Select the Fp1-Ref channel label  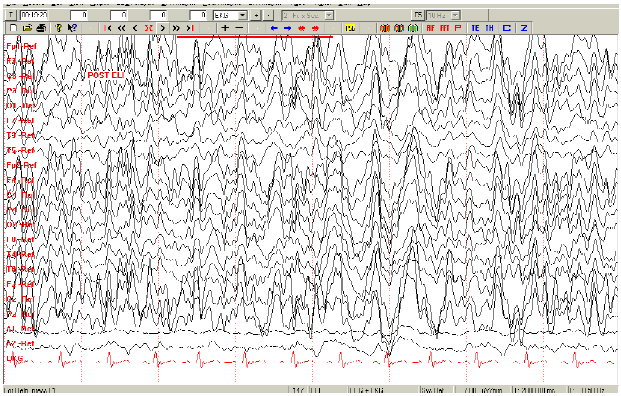pyautogui.click(x=21, y=46)
